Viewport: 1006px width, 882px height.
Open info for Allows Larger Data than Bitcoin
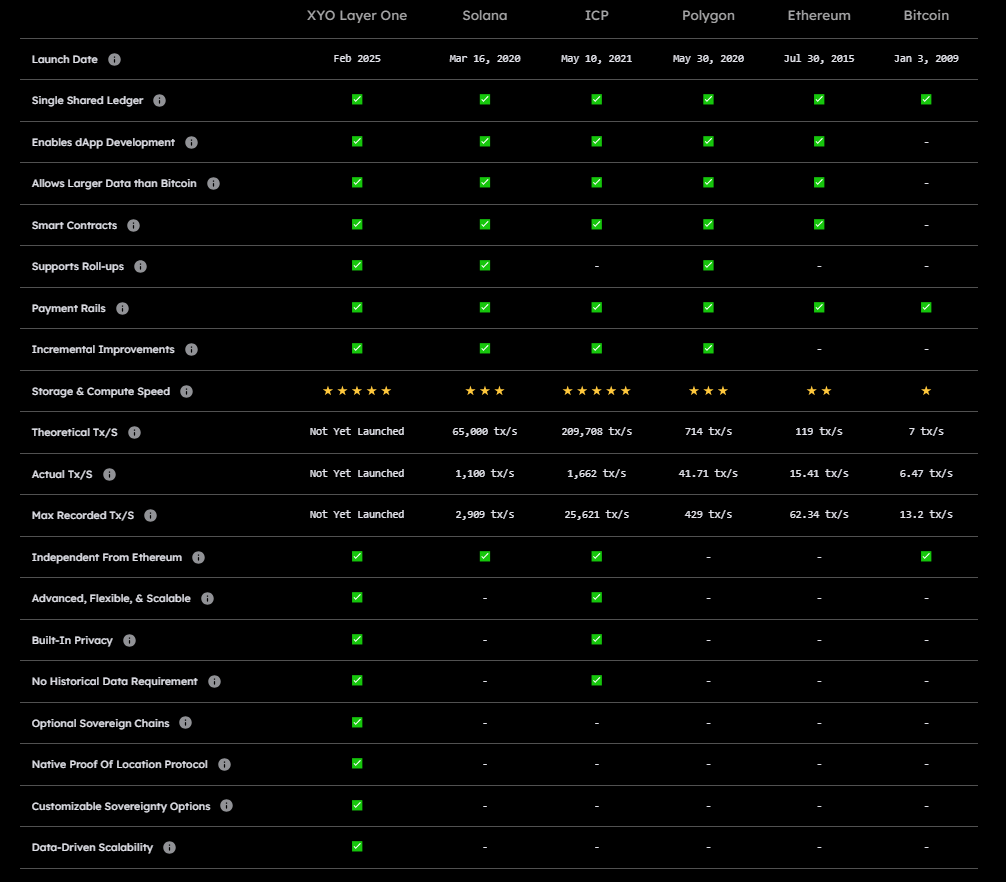(214, 183)
